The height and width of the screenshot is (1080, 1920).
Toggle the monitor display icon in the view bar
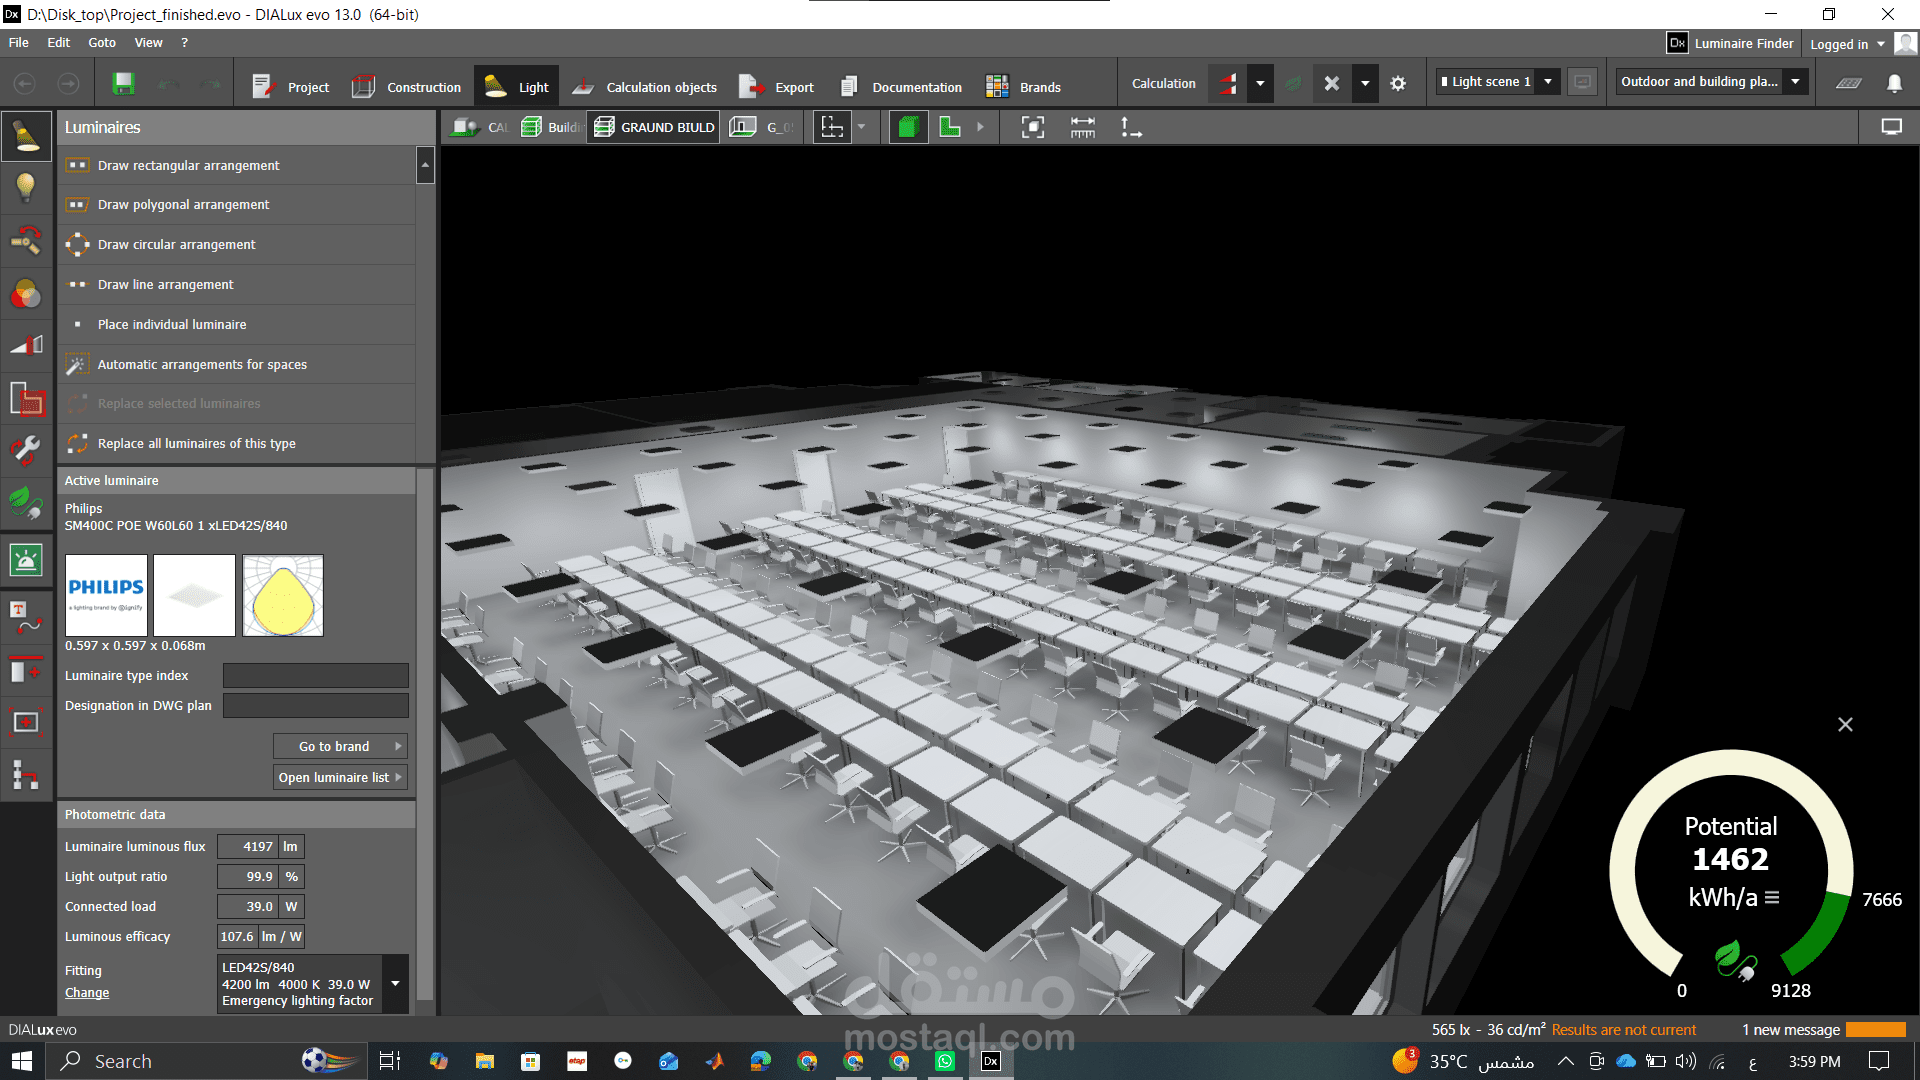pyautogui.click(x=1891, y=127)
